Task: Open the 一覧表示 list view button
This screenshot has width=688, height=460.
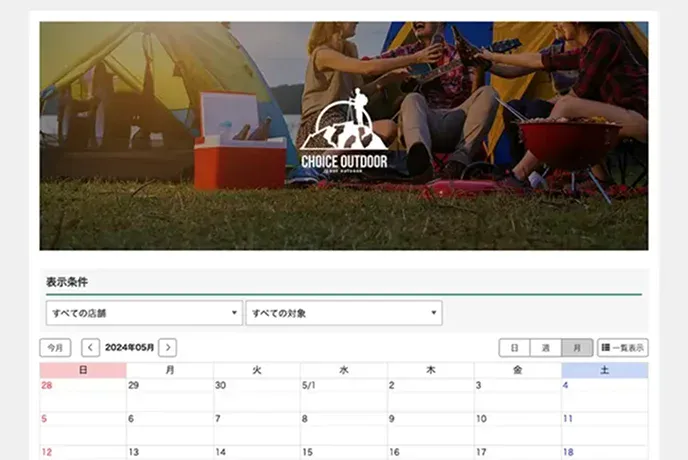Action: coord(623,348)
